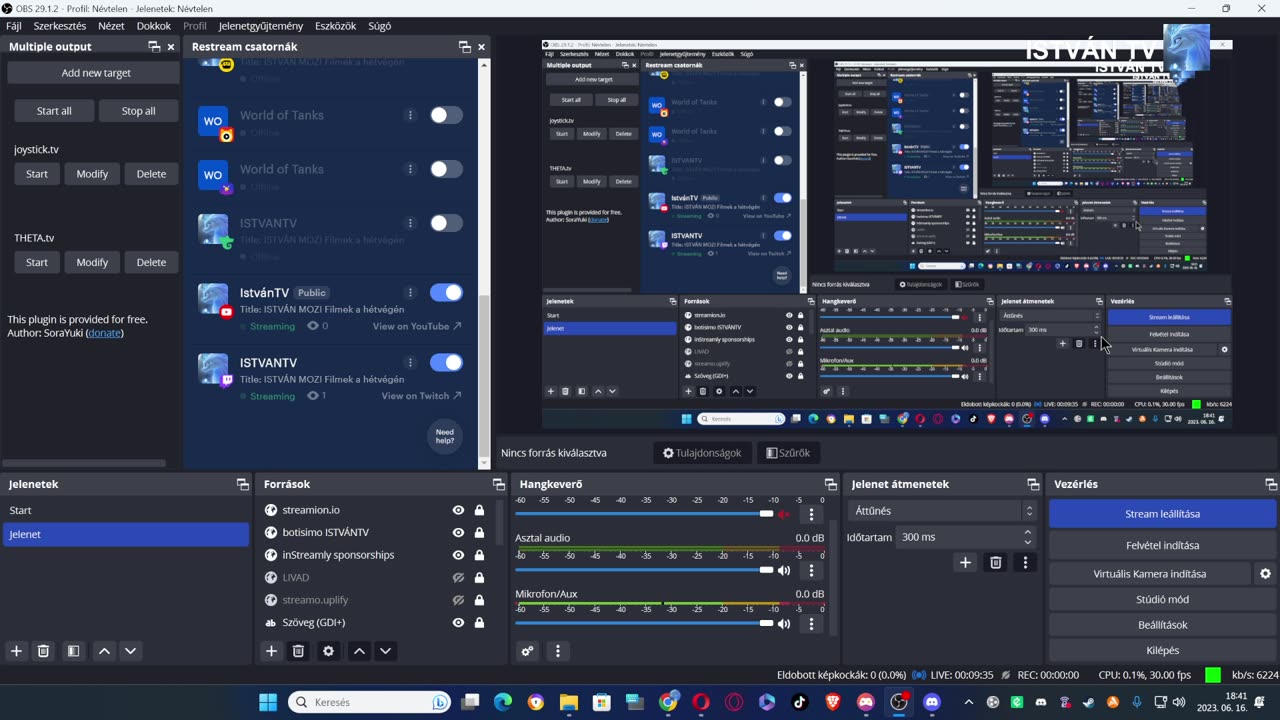The image size is (1280, 720).
Task: Click the Asztal audio volume slider
Action: pyautogui.click(x=644, y=570)
